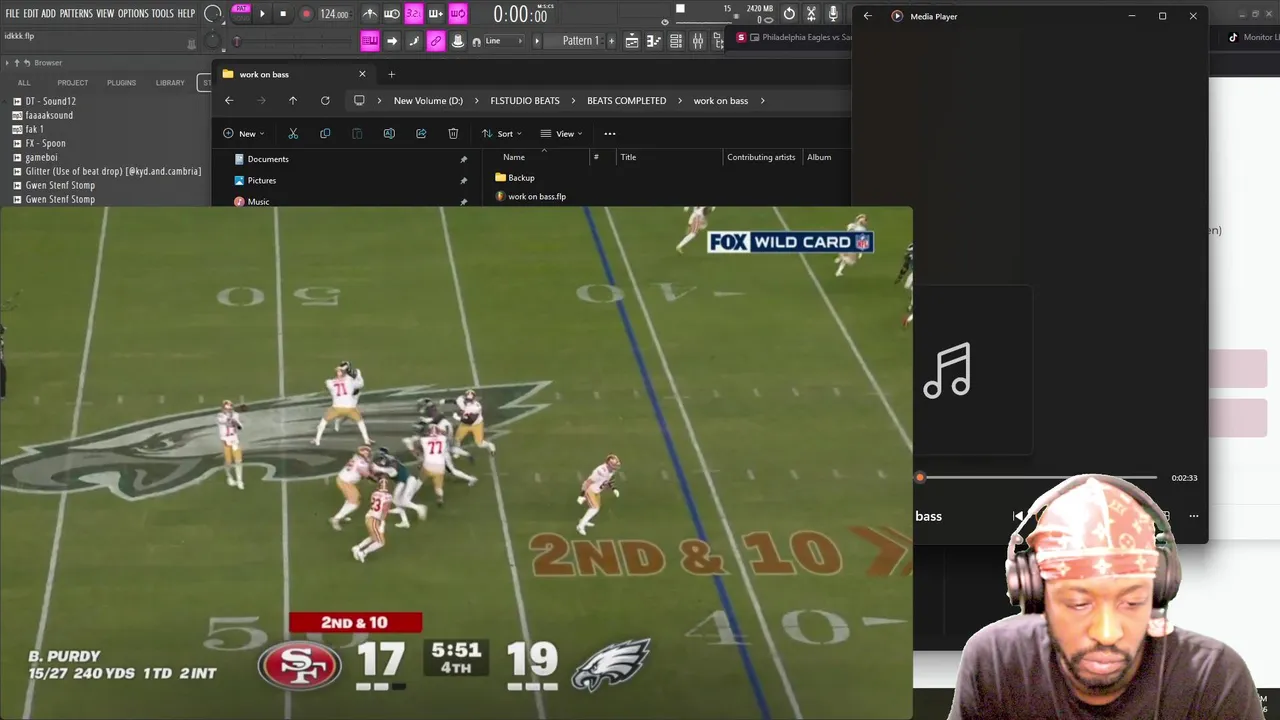Open the PATTERNS menu
The width and height of the screenshot is (1280, 720).
point(76,14)
